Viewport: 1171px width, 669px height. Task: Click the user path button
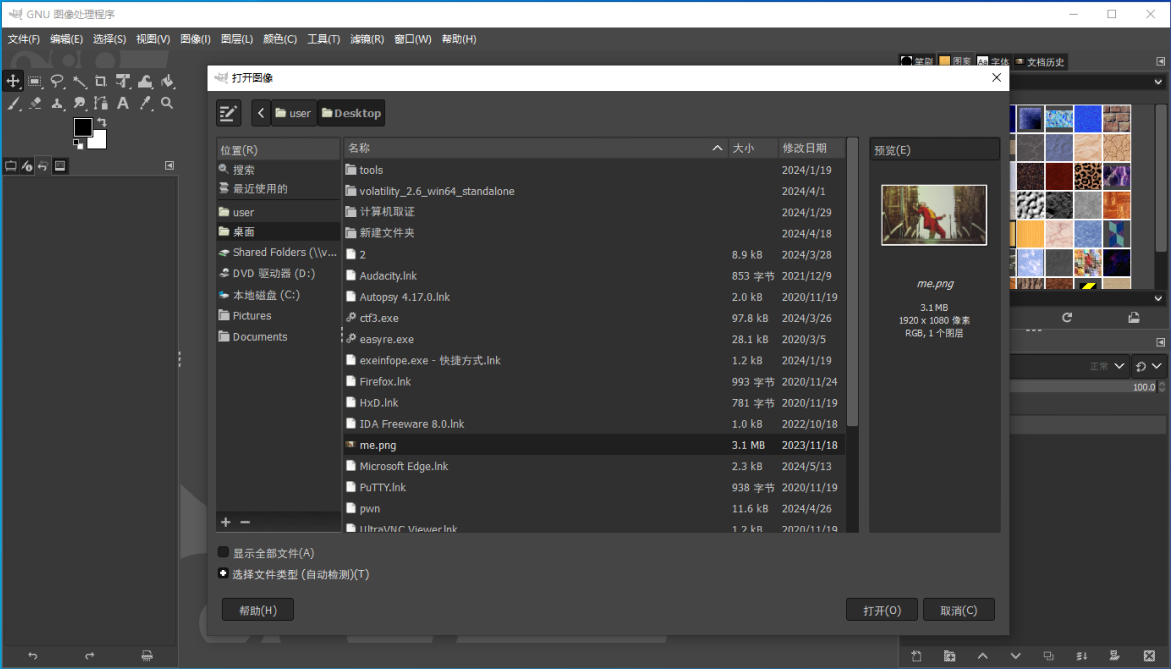click(x=293, y=113)
